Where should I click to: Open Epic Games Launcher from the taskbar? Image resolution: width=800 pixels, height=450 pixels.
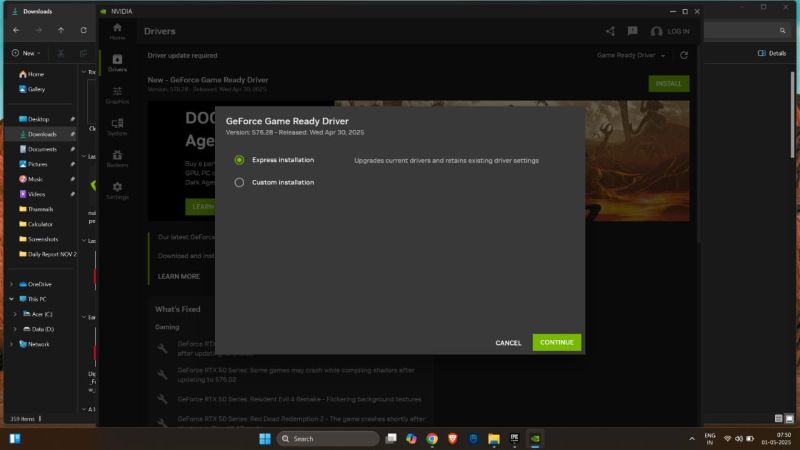click(x=514, y=439)
